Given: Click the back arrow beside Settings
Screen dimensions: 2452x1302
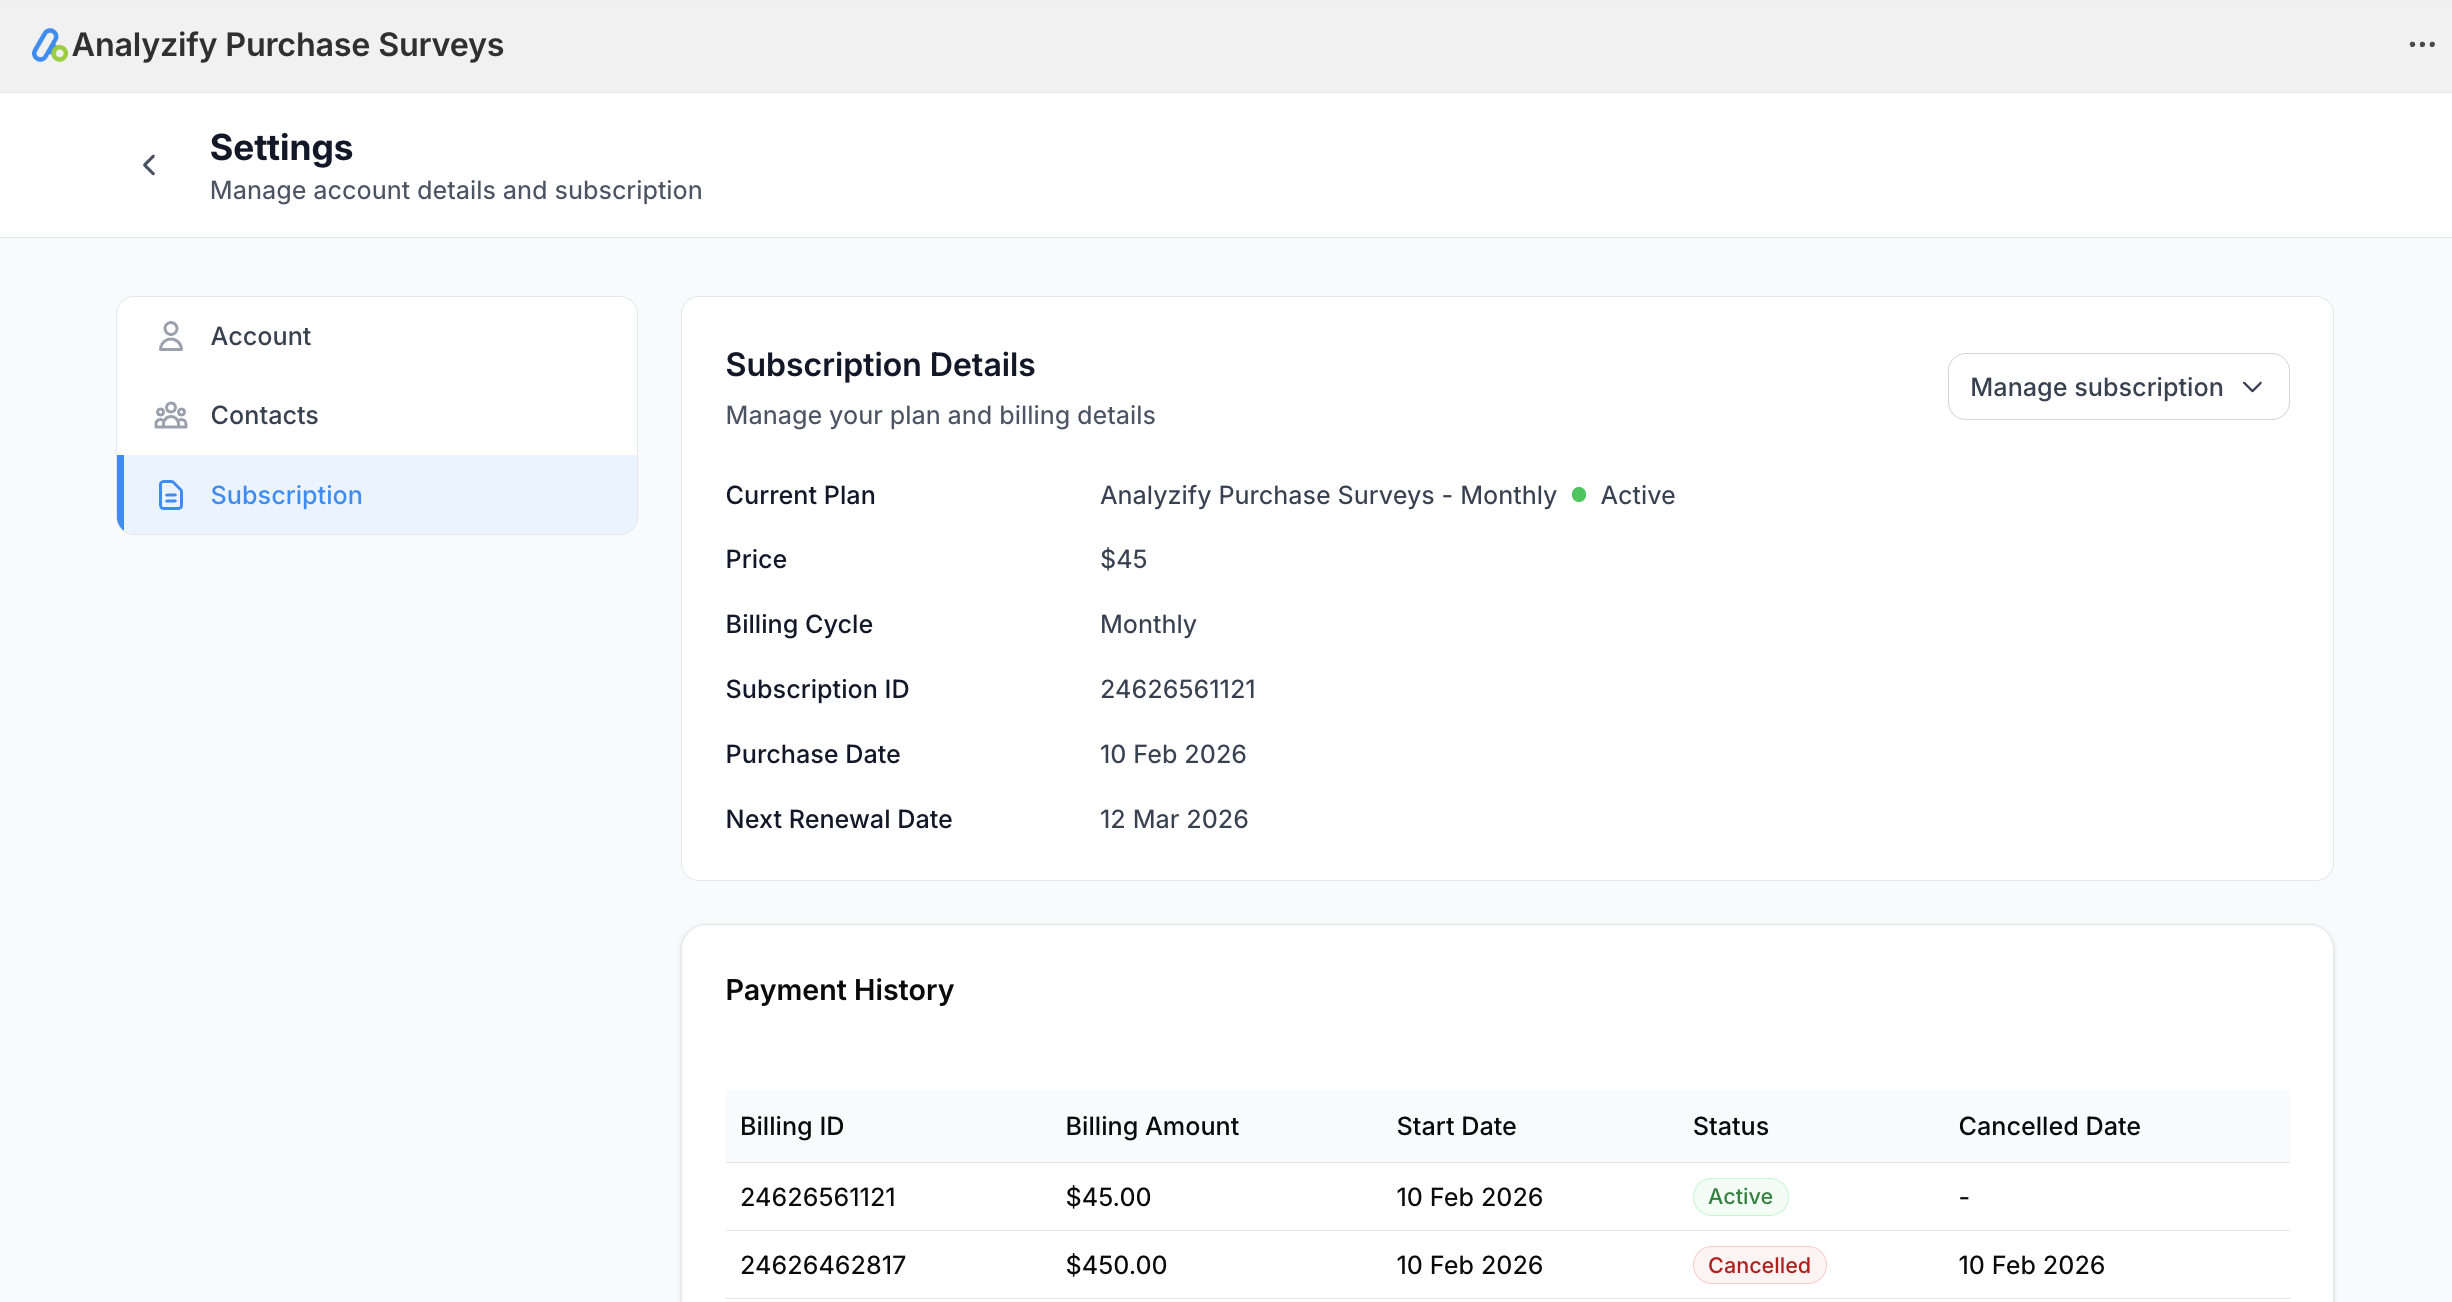Looking at the screenshot, I should click(x=148, y=164).
